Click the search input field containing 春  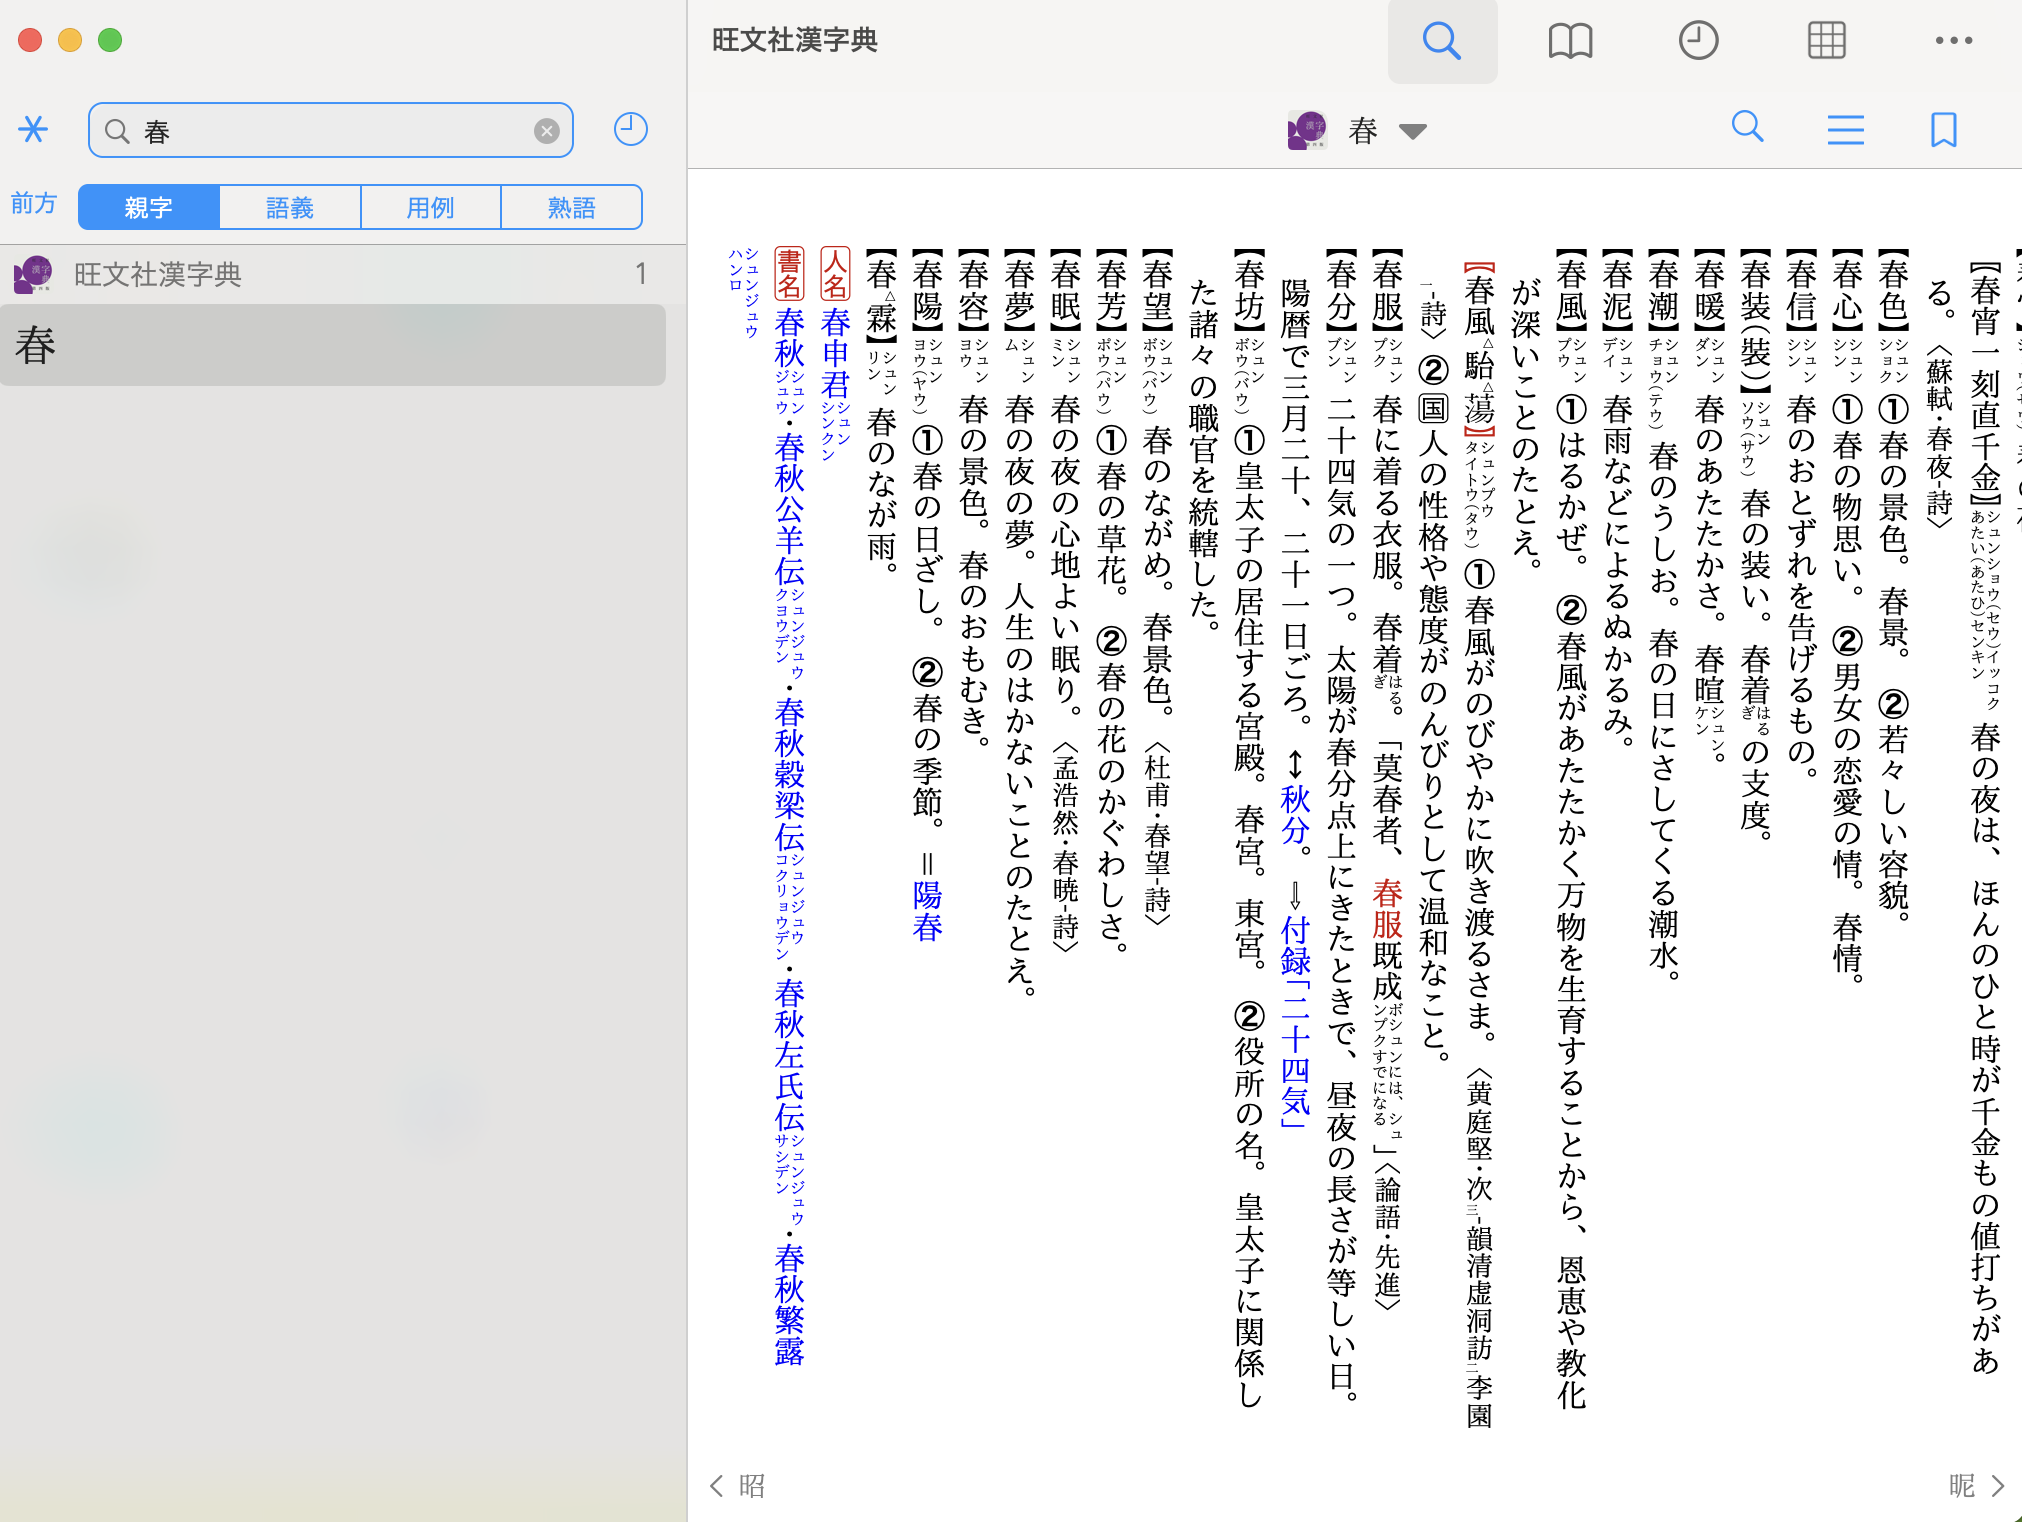[x=331, y=131]
